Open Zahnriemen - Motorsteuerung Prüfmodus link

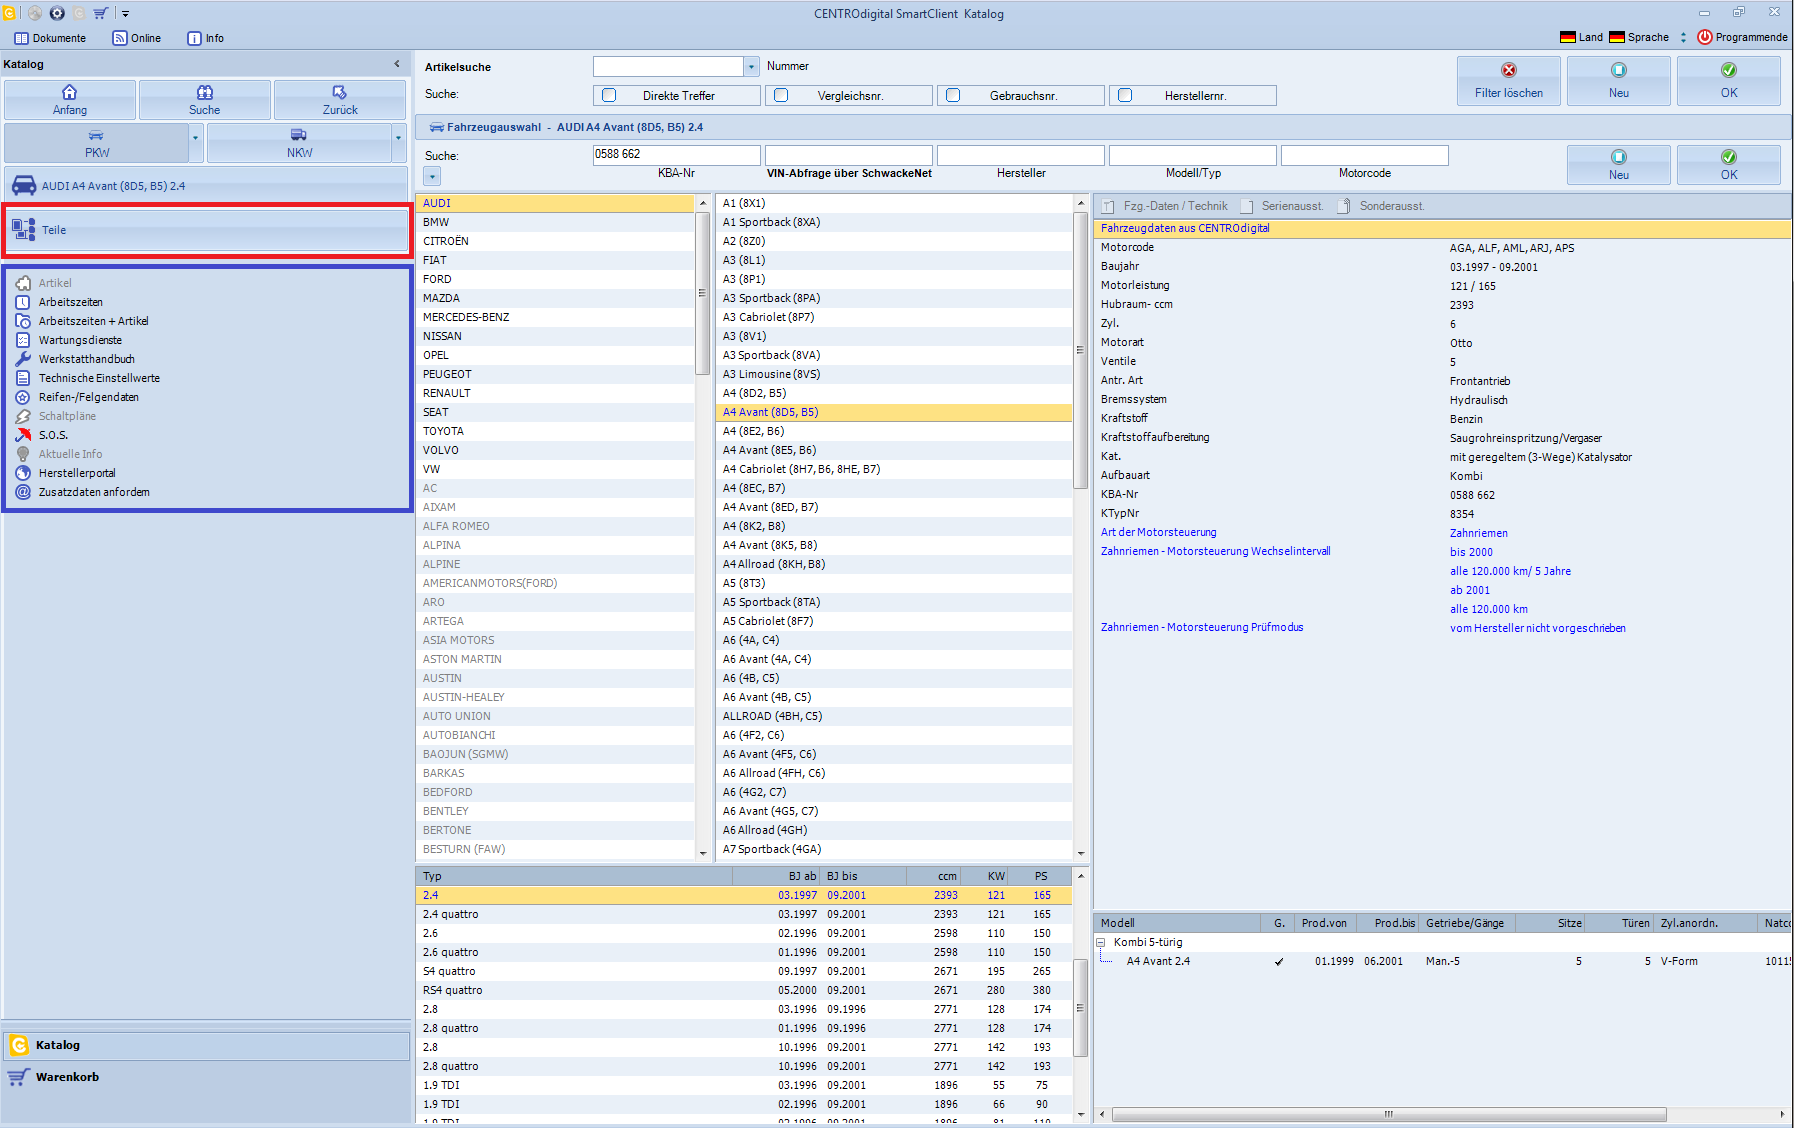click(x=1202, y=627)
